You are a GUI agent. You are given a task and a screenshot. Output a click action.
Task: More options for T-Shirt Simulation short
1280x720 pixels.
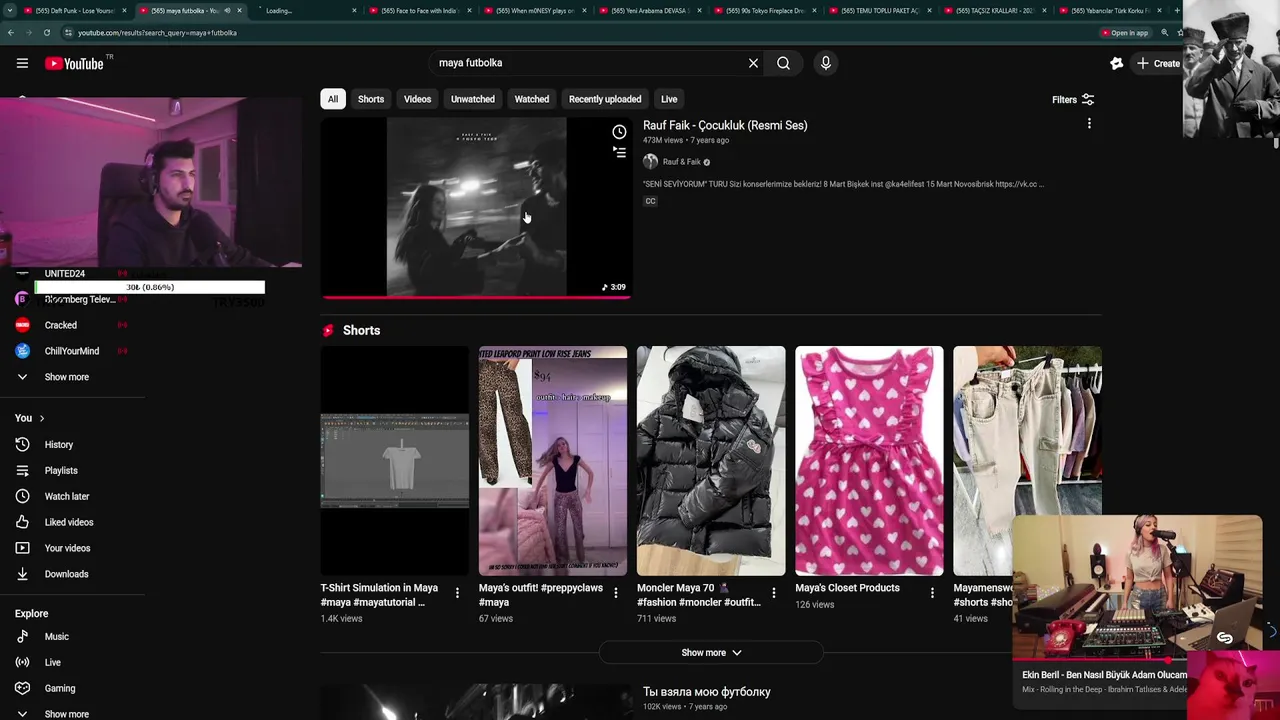(x=457, y=594)
